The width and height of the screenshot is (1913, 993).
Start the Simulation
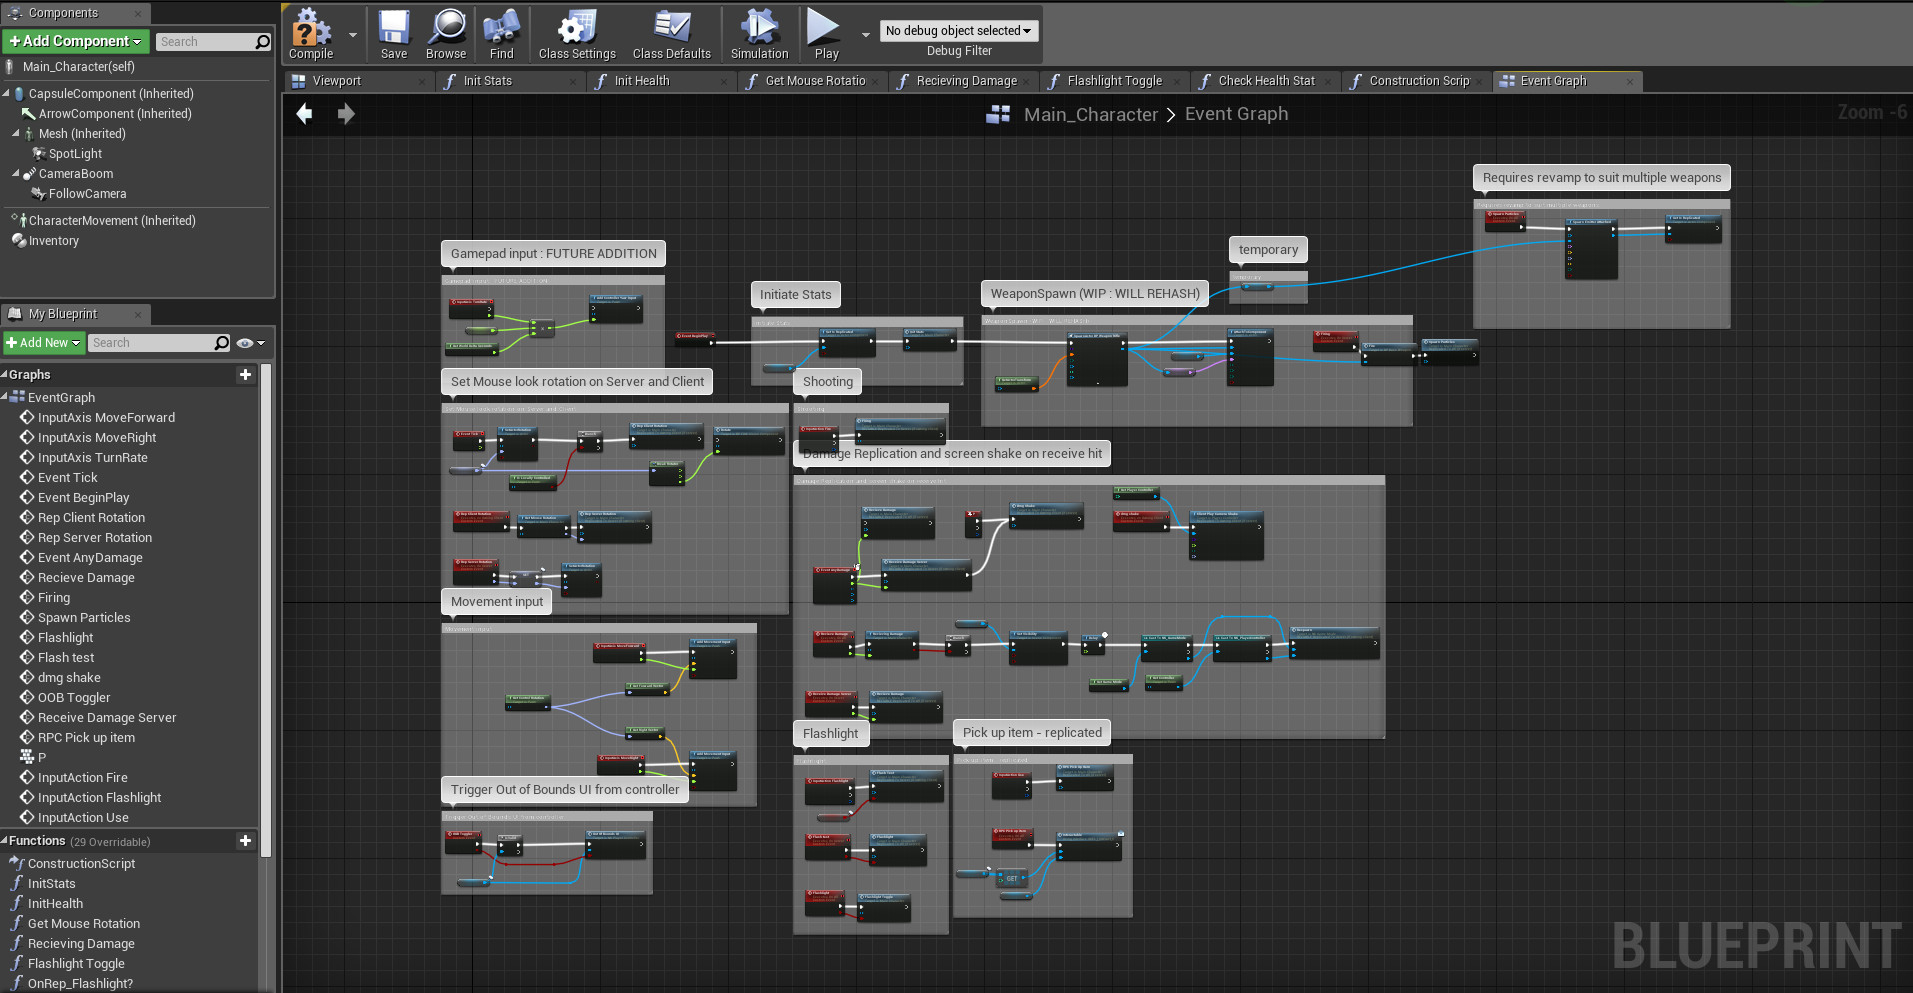pyautogui.click(x=758, y=32)
